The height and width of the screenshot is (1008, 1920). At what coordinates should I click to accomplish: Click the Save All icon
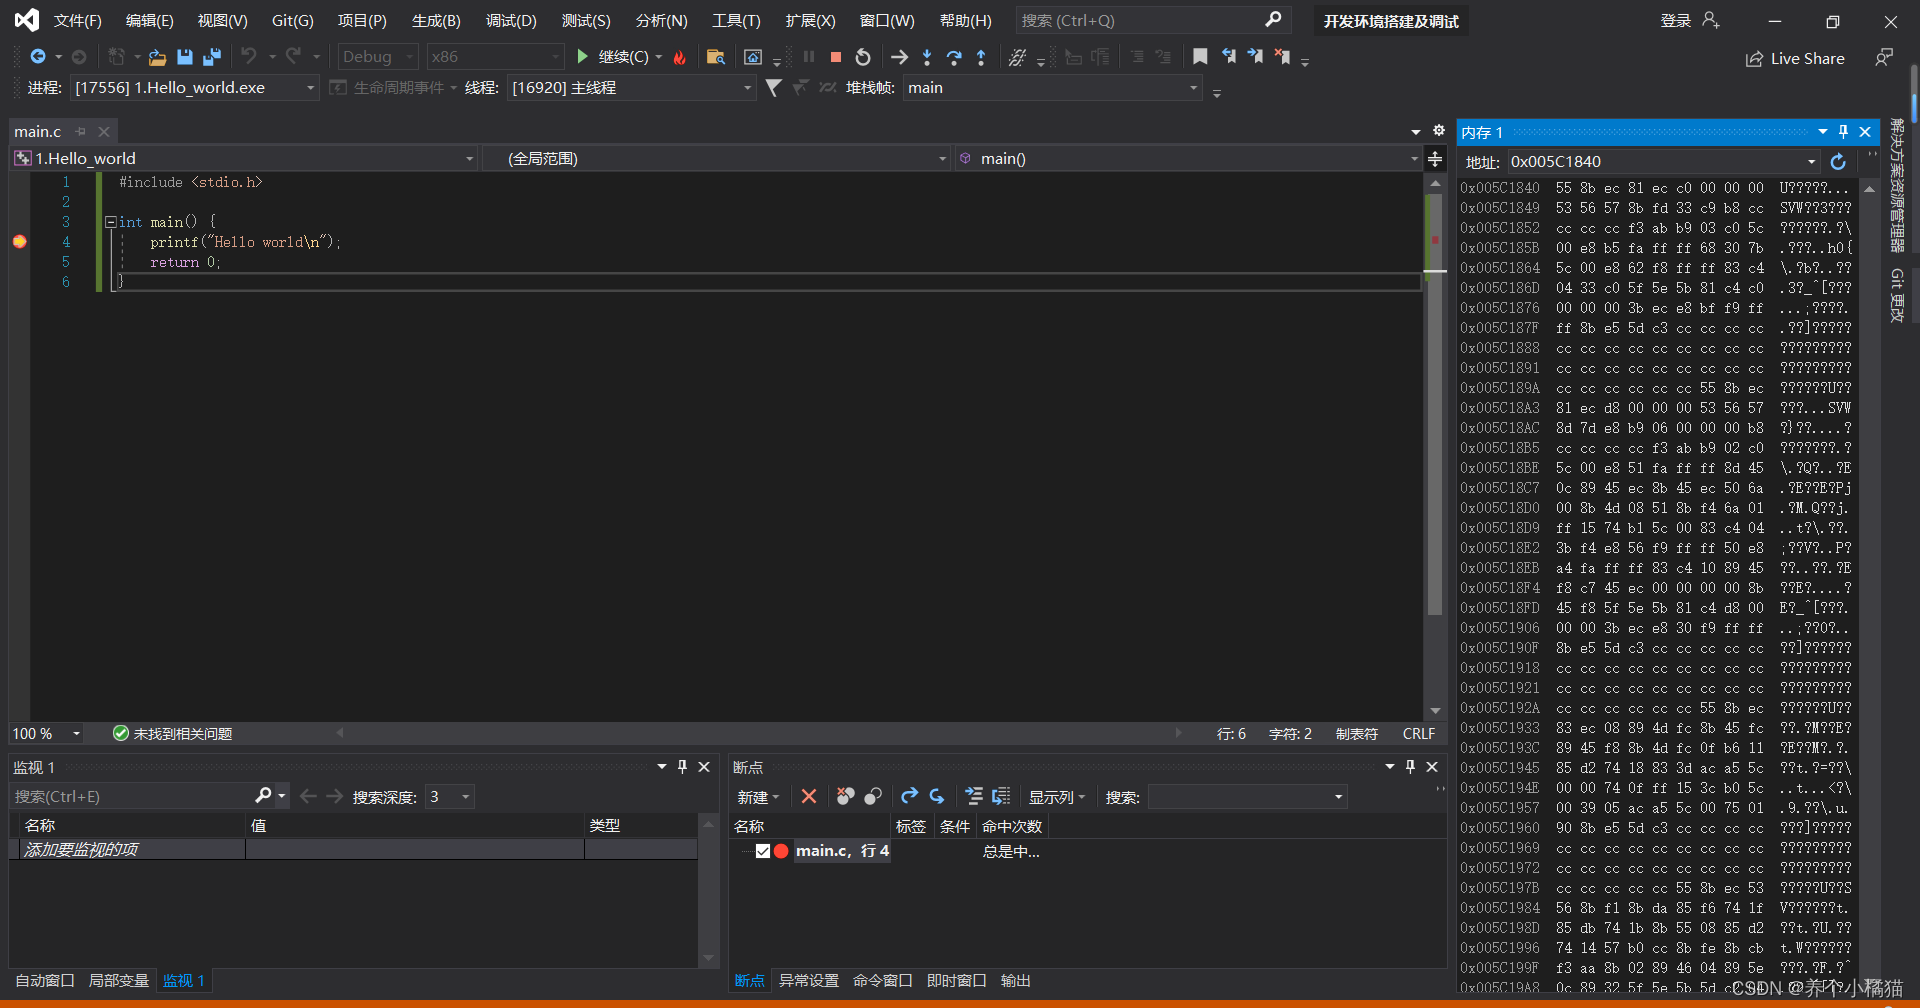212,57
